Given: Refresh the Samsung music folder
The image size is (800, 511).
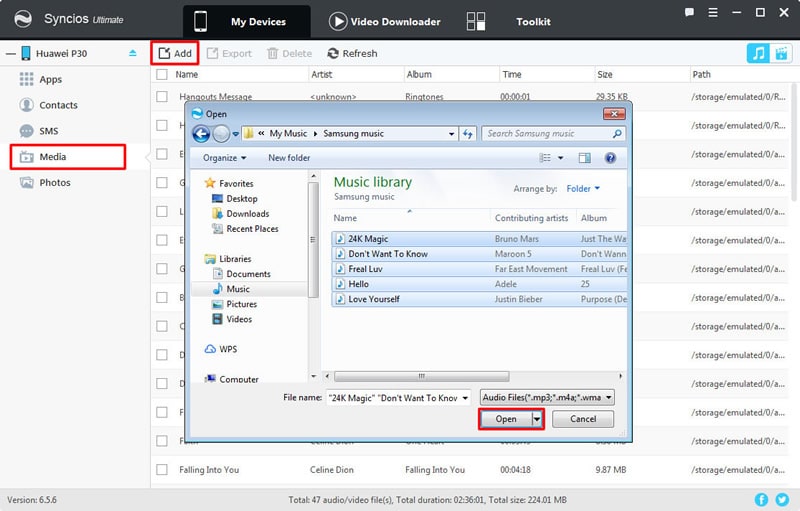Looking at the screenshot, I should (467, 134).
